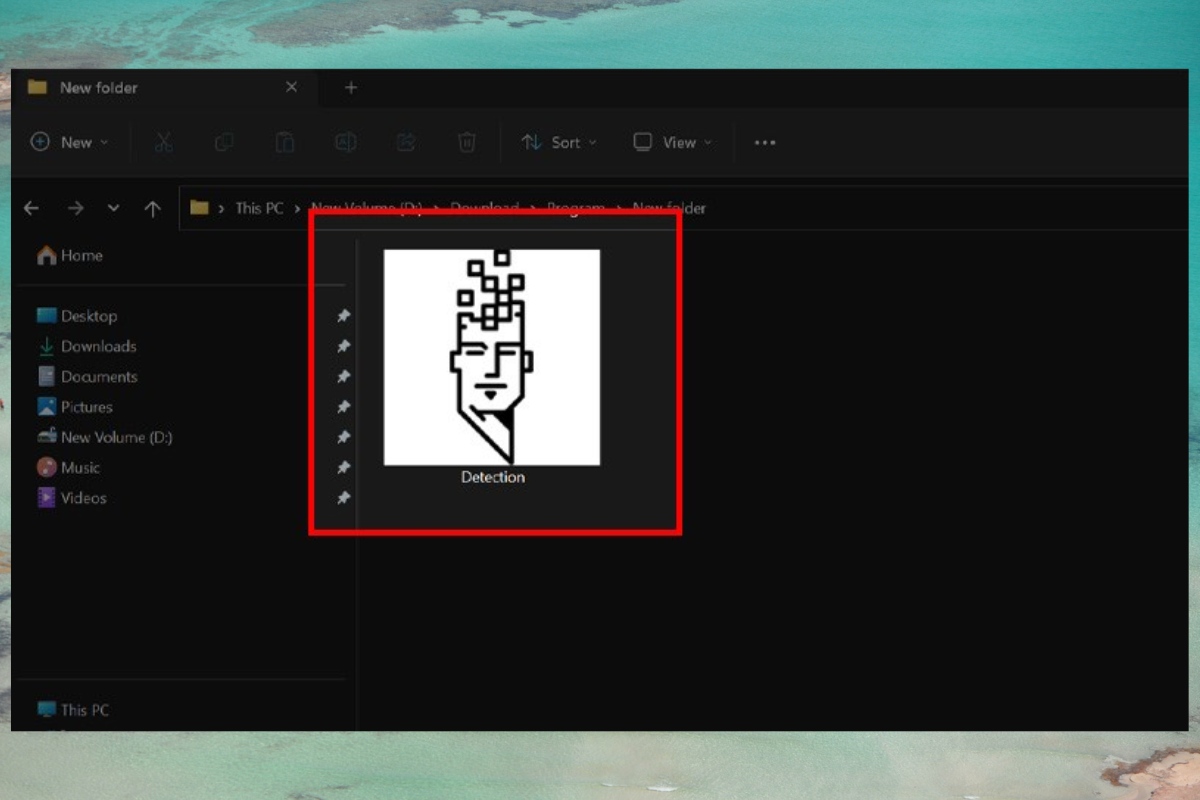1200x800 pixels.
Task: Click the forward navigation arrow
Action: (76, 208)
